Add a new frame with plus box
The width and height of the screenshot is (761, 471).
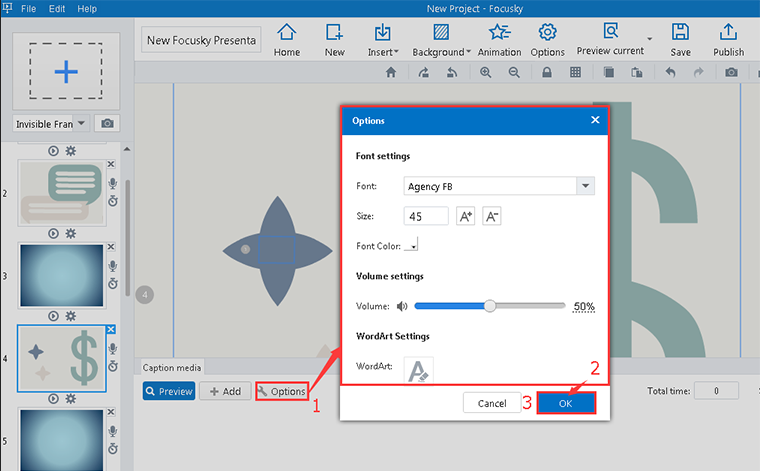(66, 71)
